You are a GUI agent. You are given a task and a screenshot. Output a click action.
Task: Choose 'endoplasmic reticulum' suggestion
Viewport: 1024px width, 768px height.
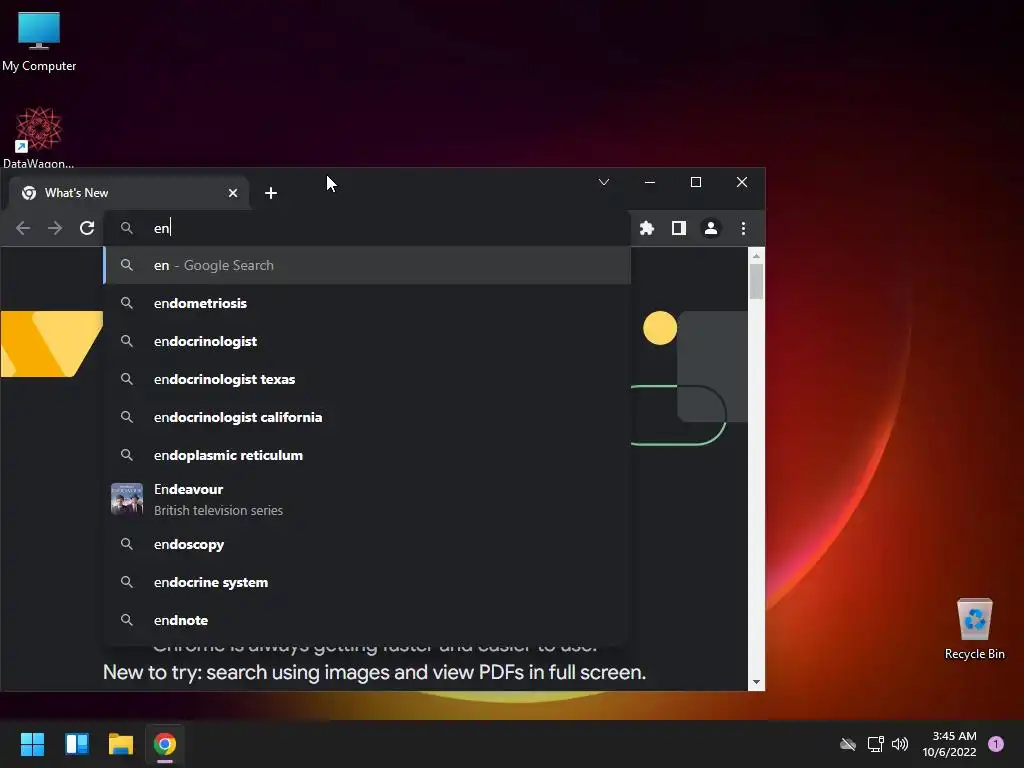point(367,455)
